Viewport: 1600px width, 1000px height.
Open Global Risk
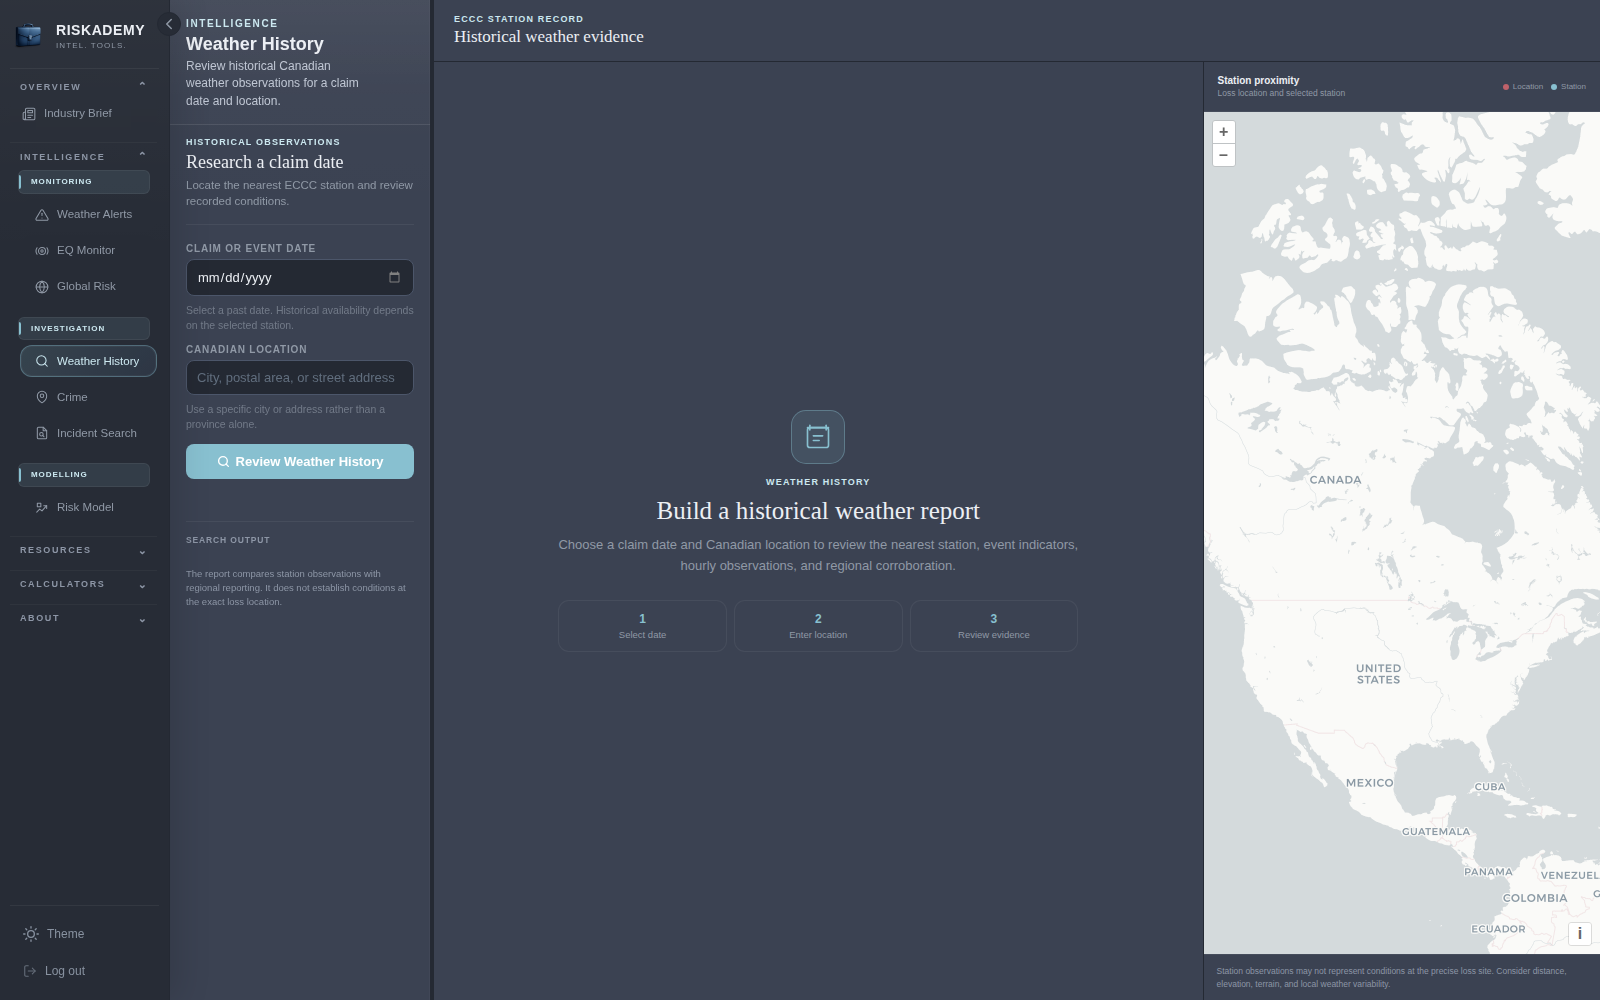pyautogui.click(x=88, y=286)
